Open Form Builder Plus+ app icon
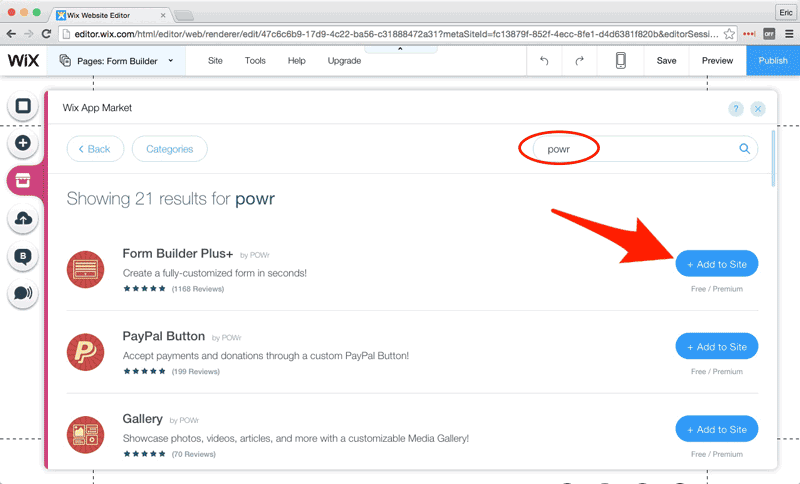This screenshot has height=484, width=800. pos(86,269)
